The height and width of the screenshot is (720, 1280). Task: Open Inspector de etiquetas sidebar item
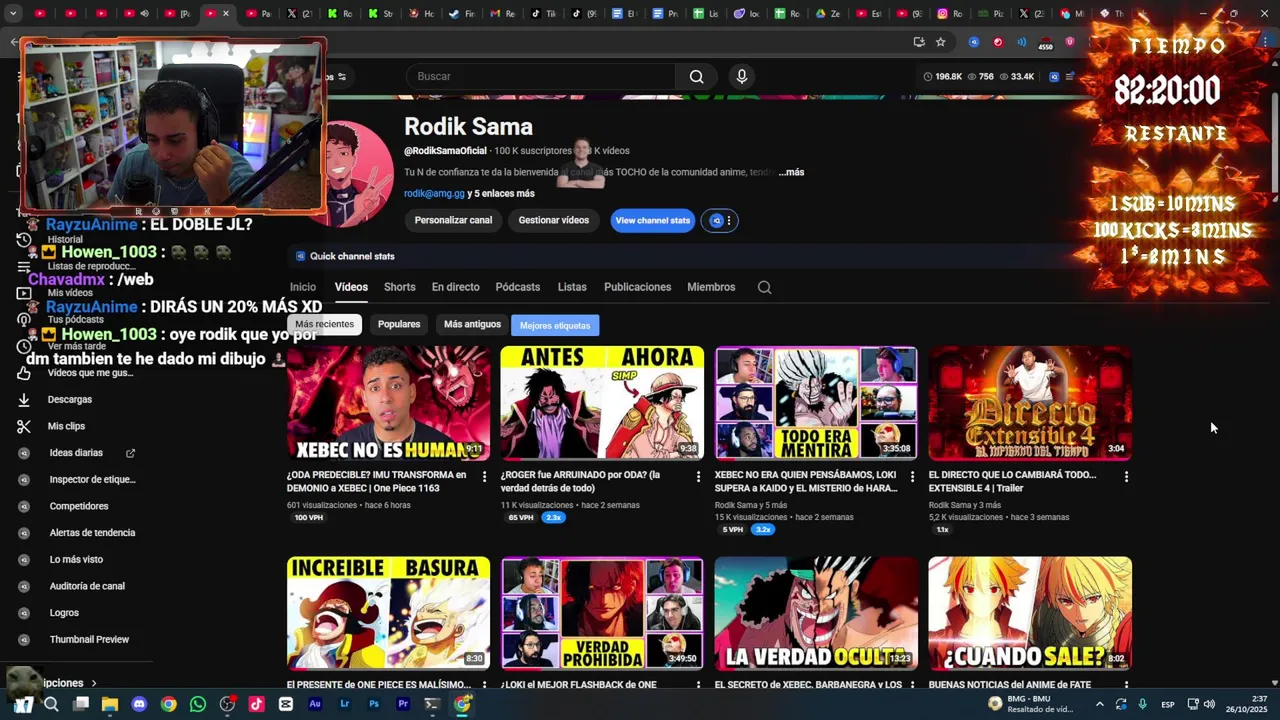[x=92, y=480]
